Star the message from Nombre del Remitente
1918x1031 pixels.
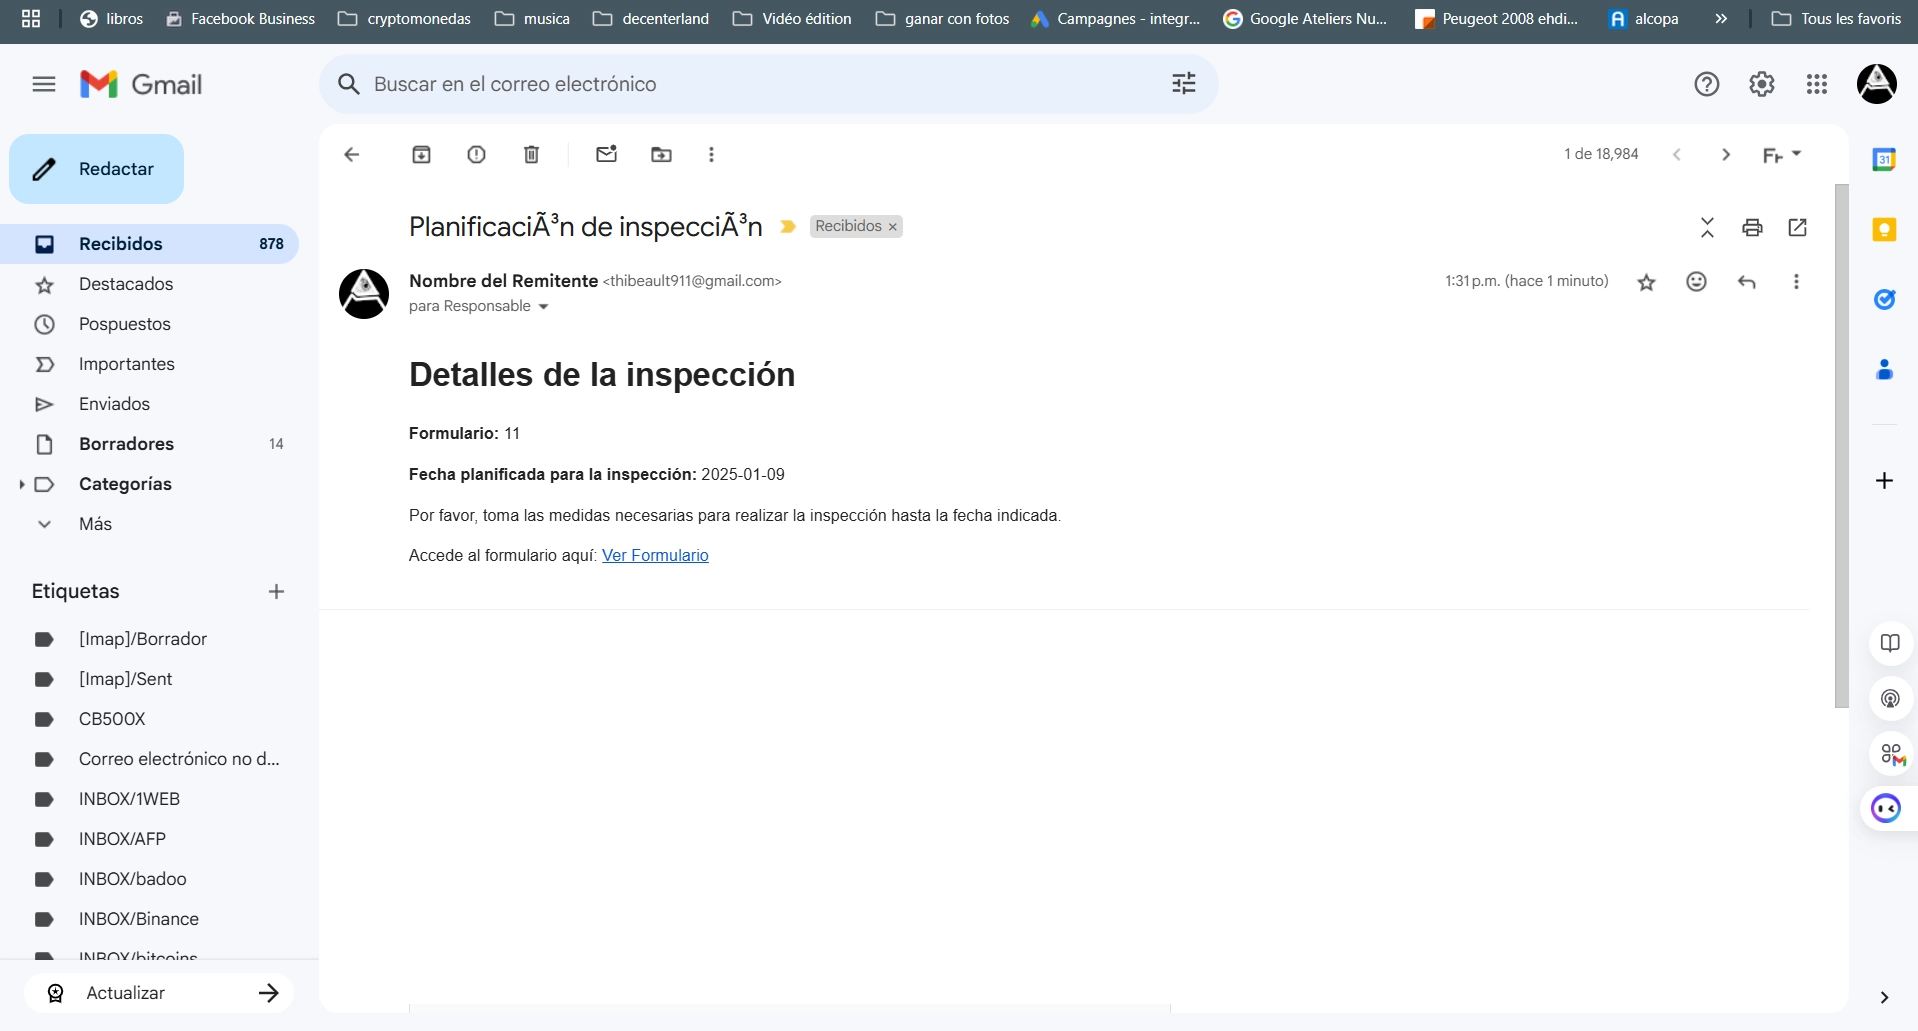click(1646, 282)
